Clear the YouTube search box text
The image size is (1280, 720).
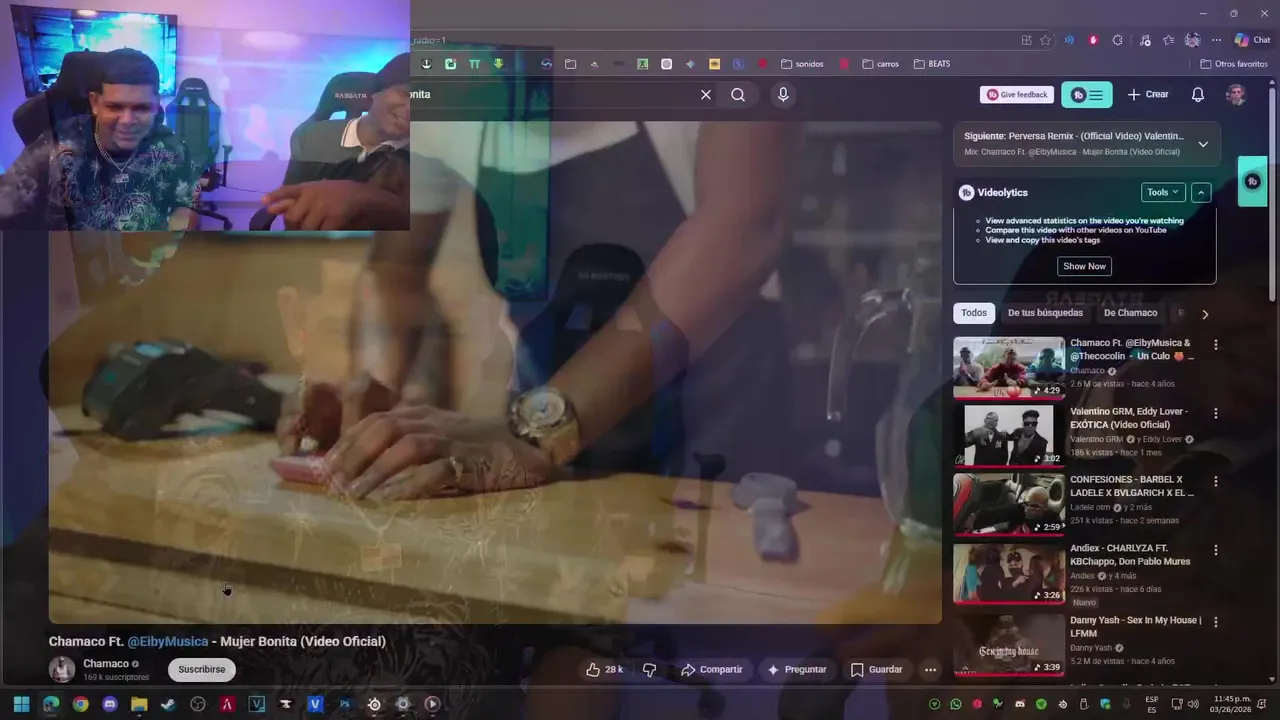706,95
